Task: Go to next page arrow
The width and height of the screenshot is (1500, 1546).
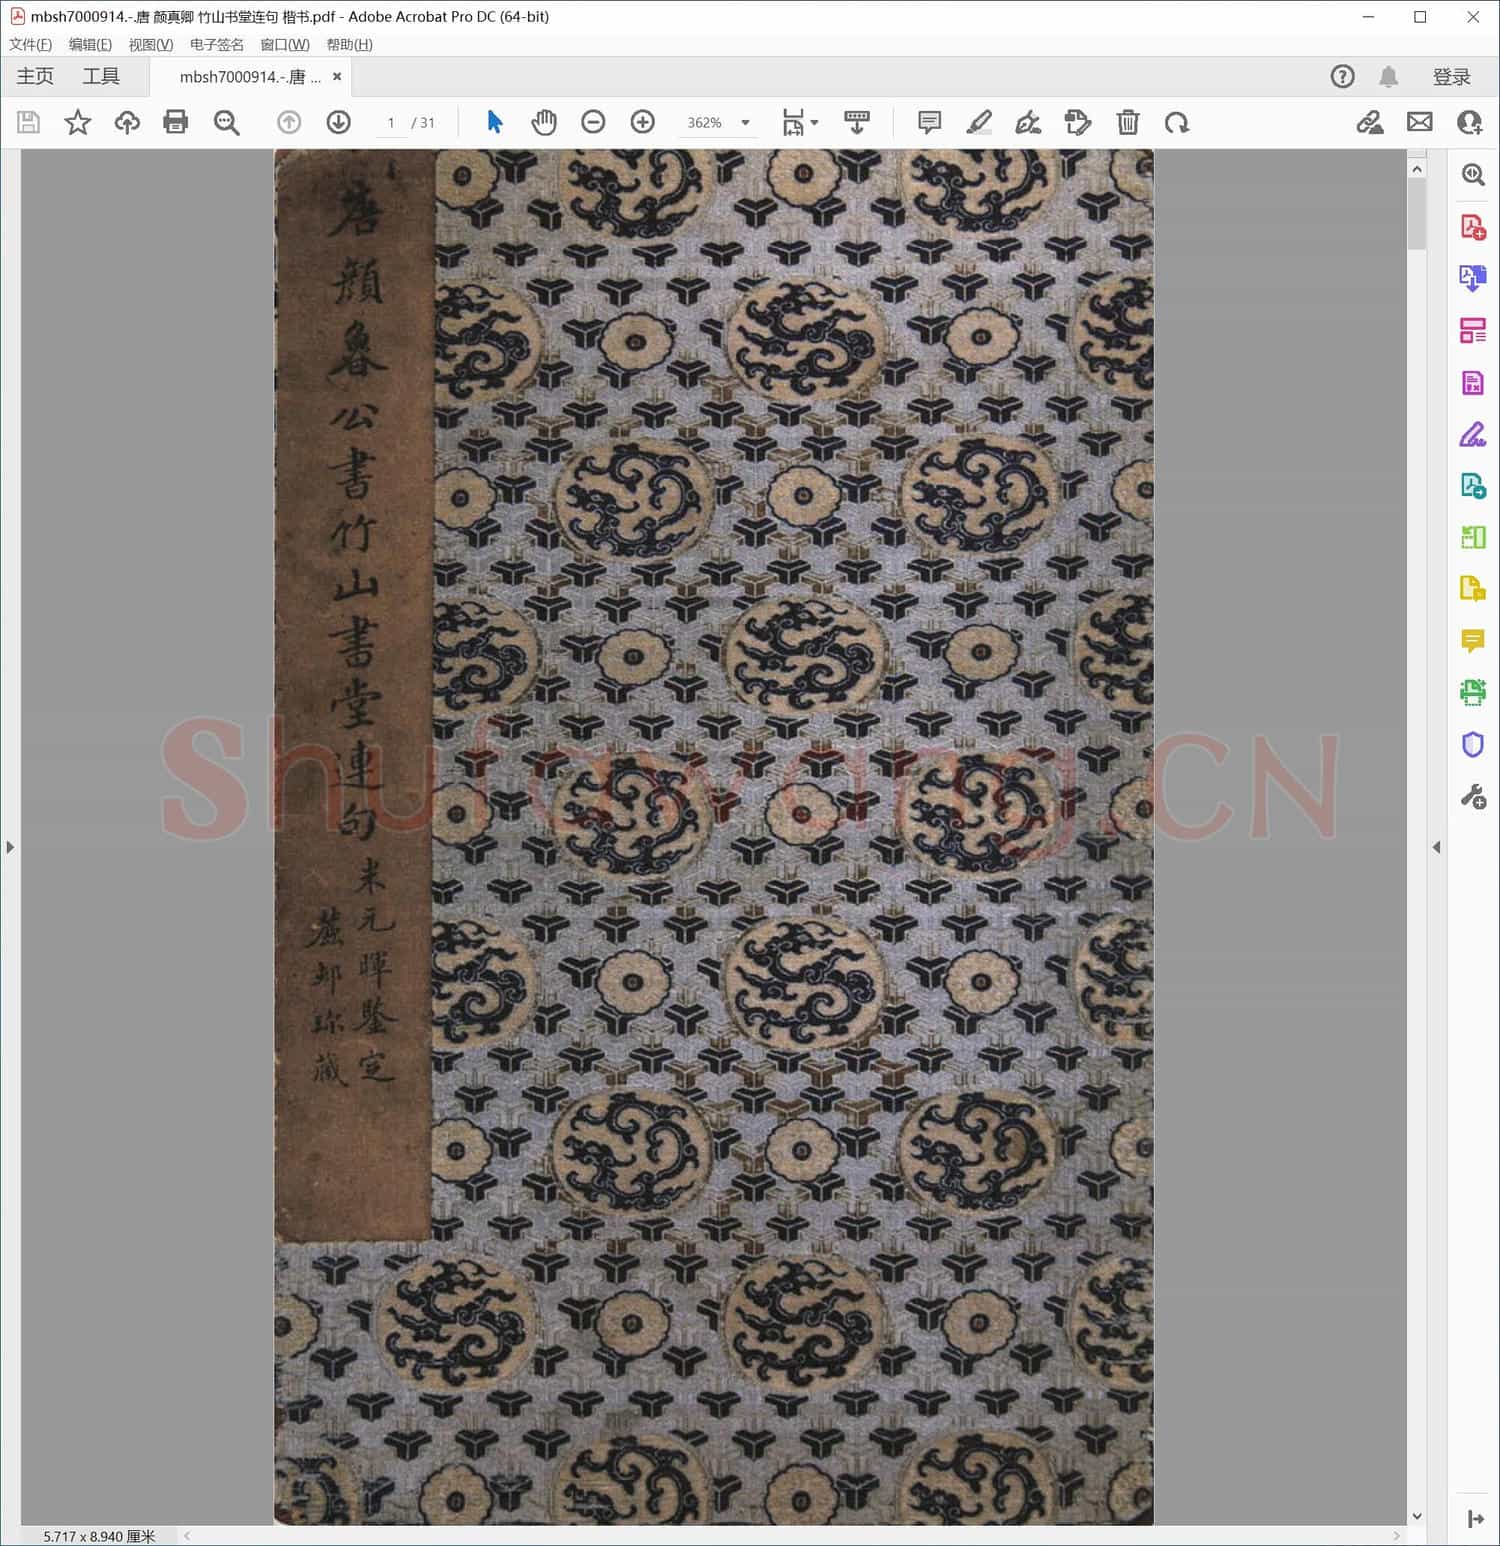Action: click(339, 122)
